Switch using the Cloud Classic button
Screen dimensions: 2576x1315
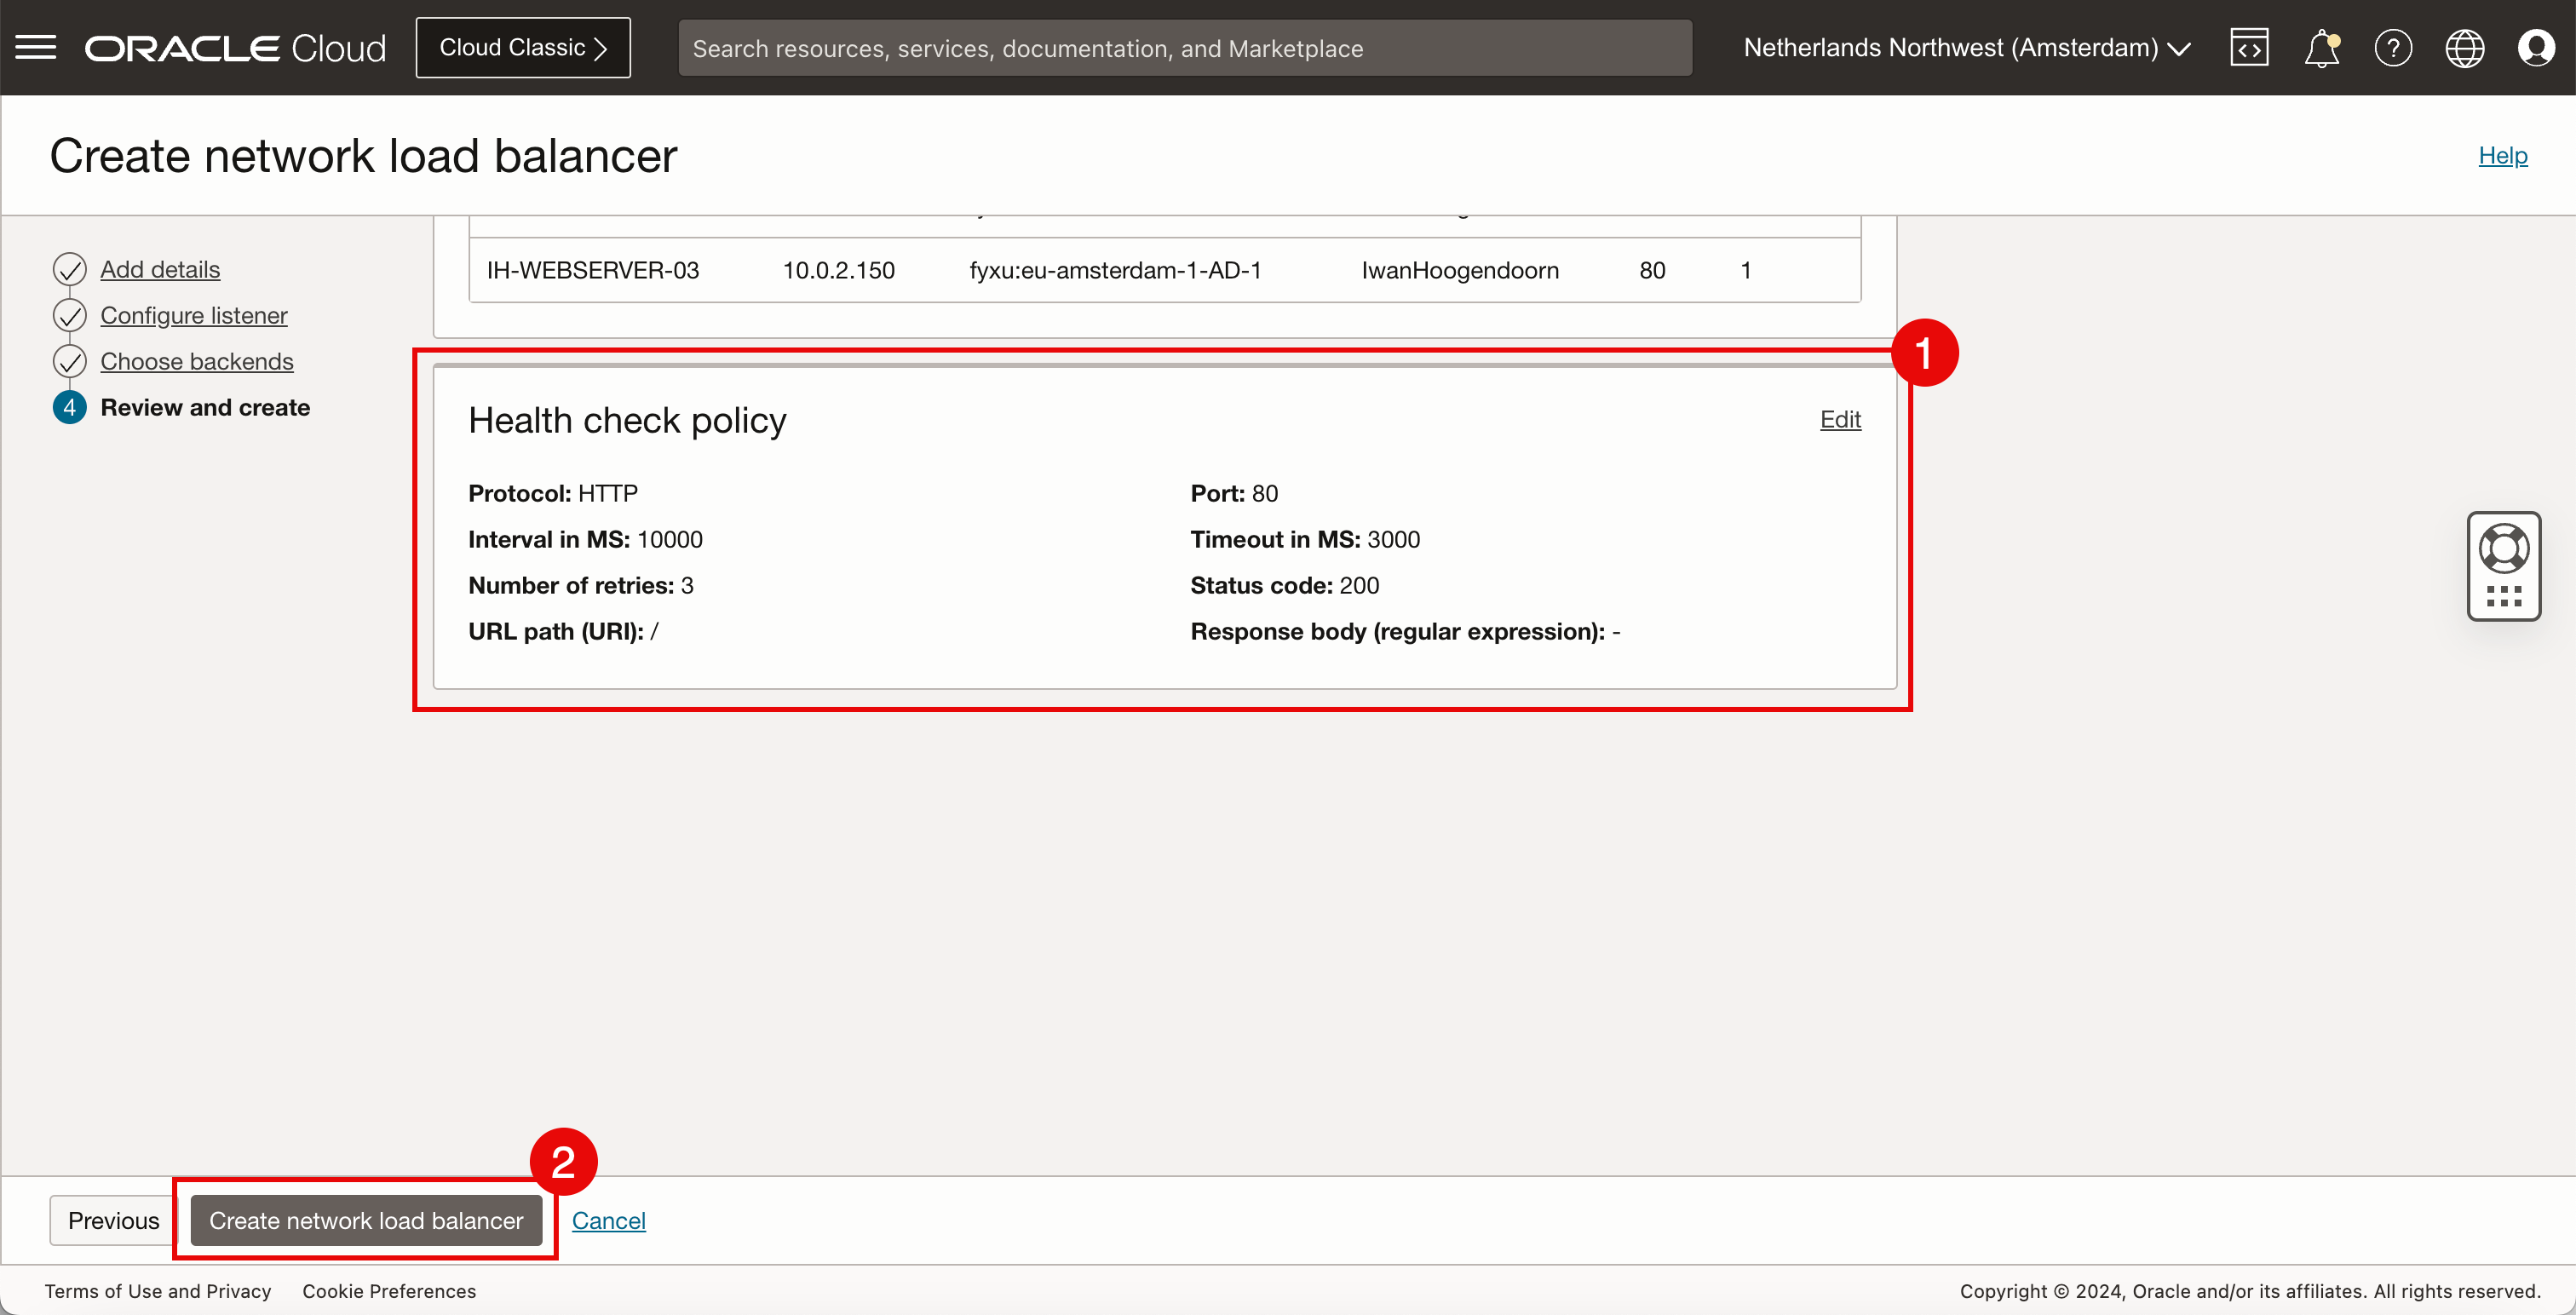pos(523,47)
